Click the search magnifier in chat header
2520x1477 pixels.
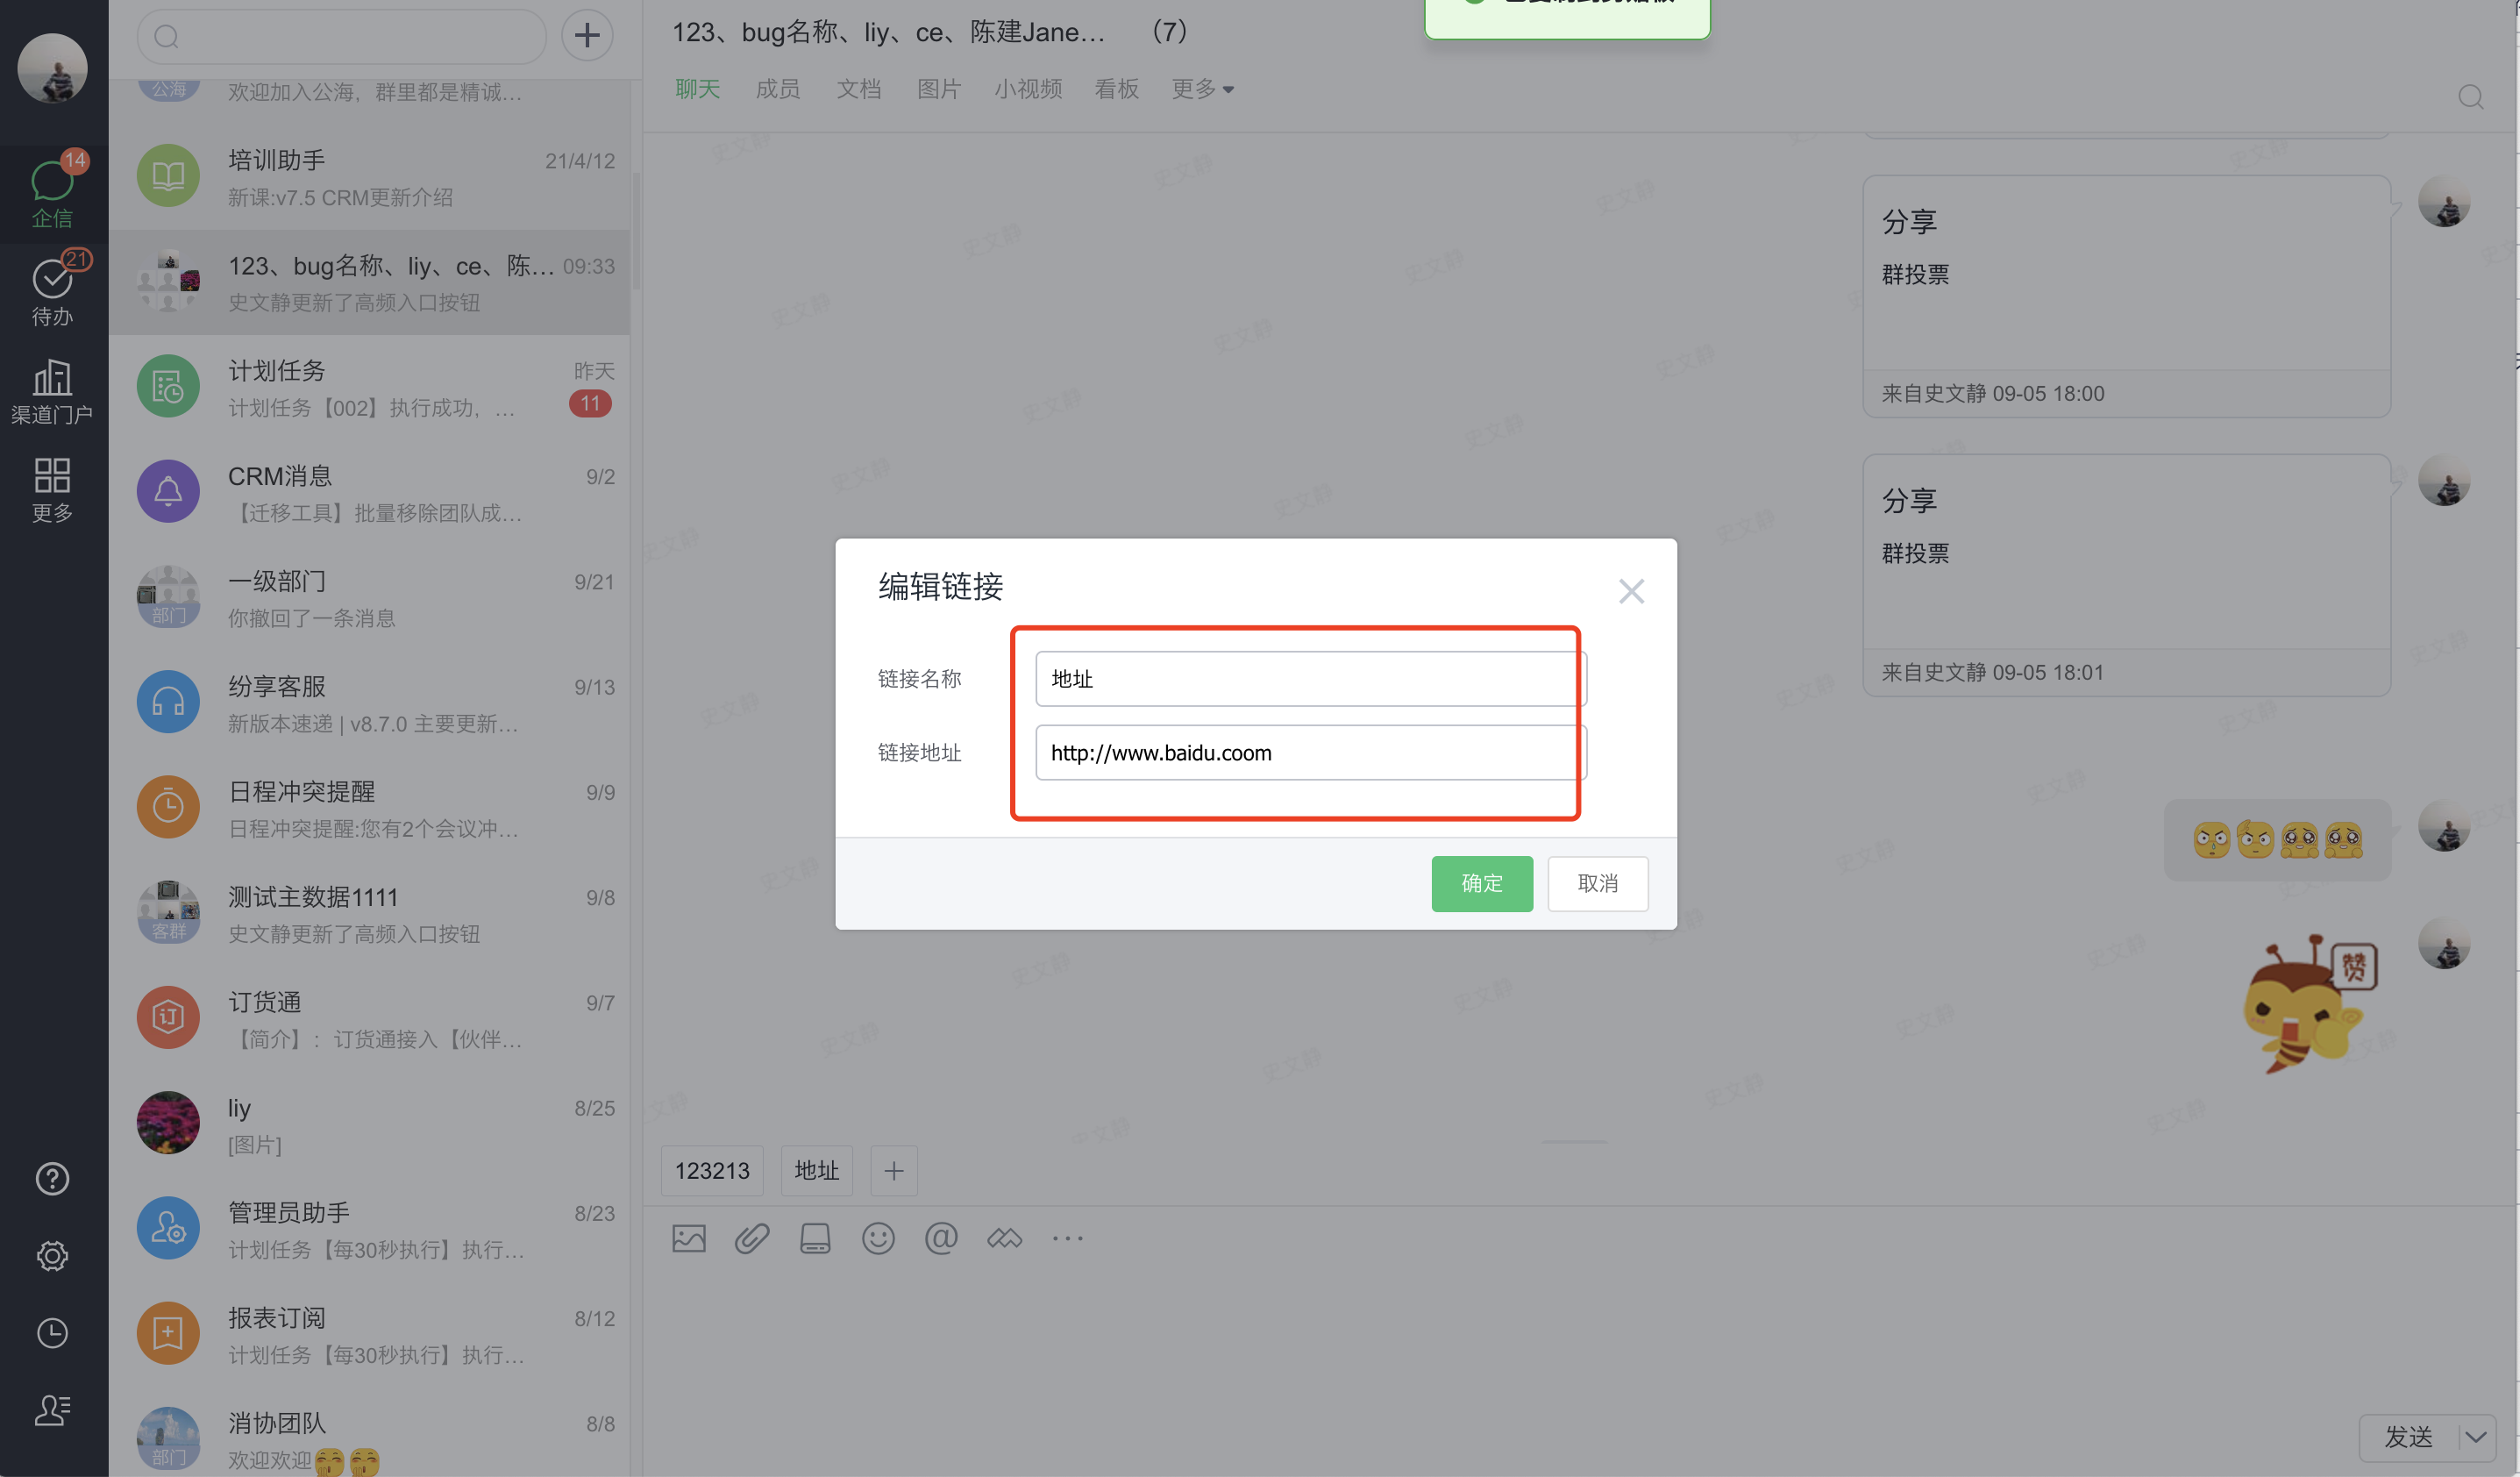coord(2470,97)
